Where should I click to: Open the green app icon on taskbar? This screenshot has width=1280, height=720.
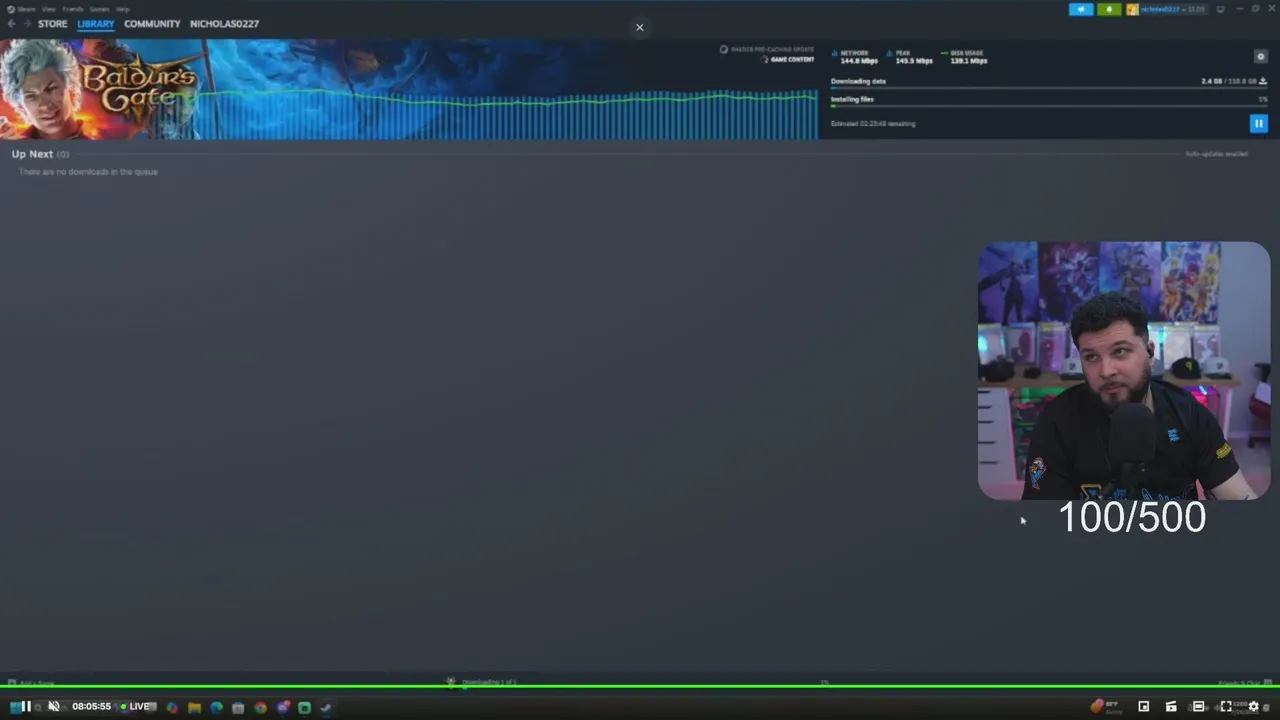tap(304, 708)
